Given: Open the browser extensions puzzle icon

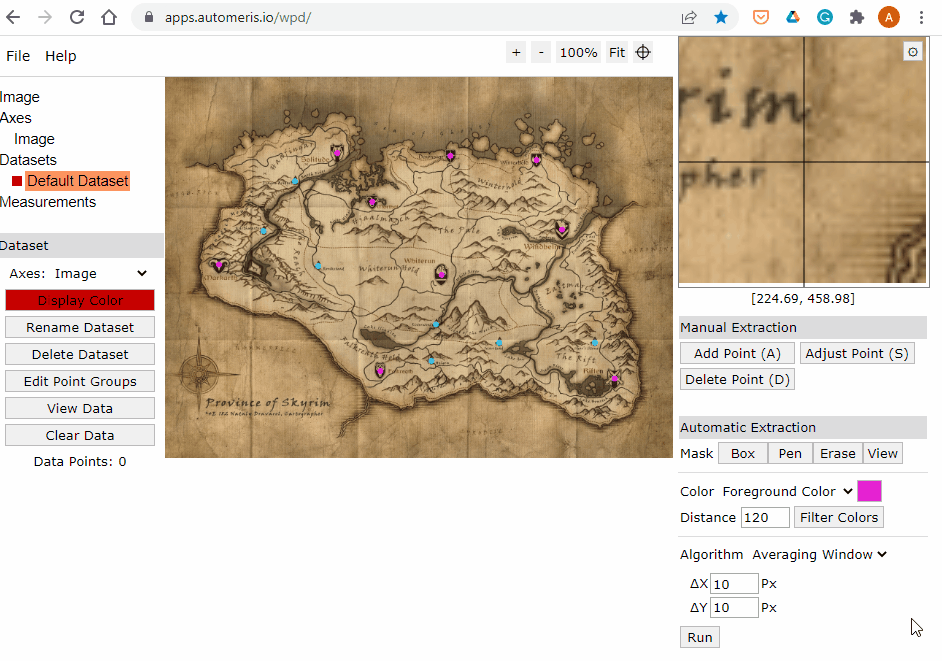Looking at the screenshot, I should pos(857,17).
